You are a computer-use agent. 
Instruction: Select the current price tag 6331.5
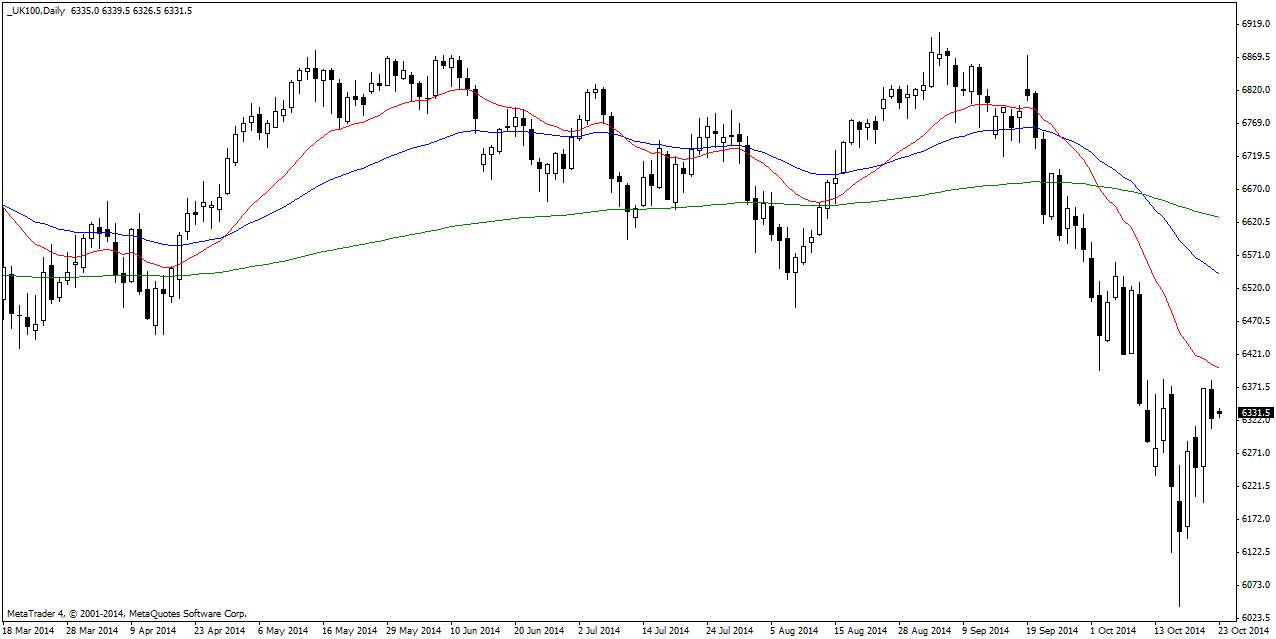coord(1255,412)
